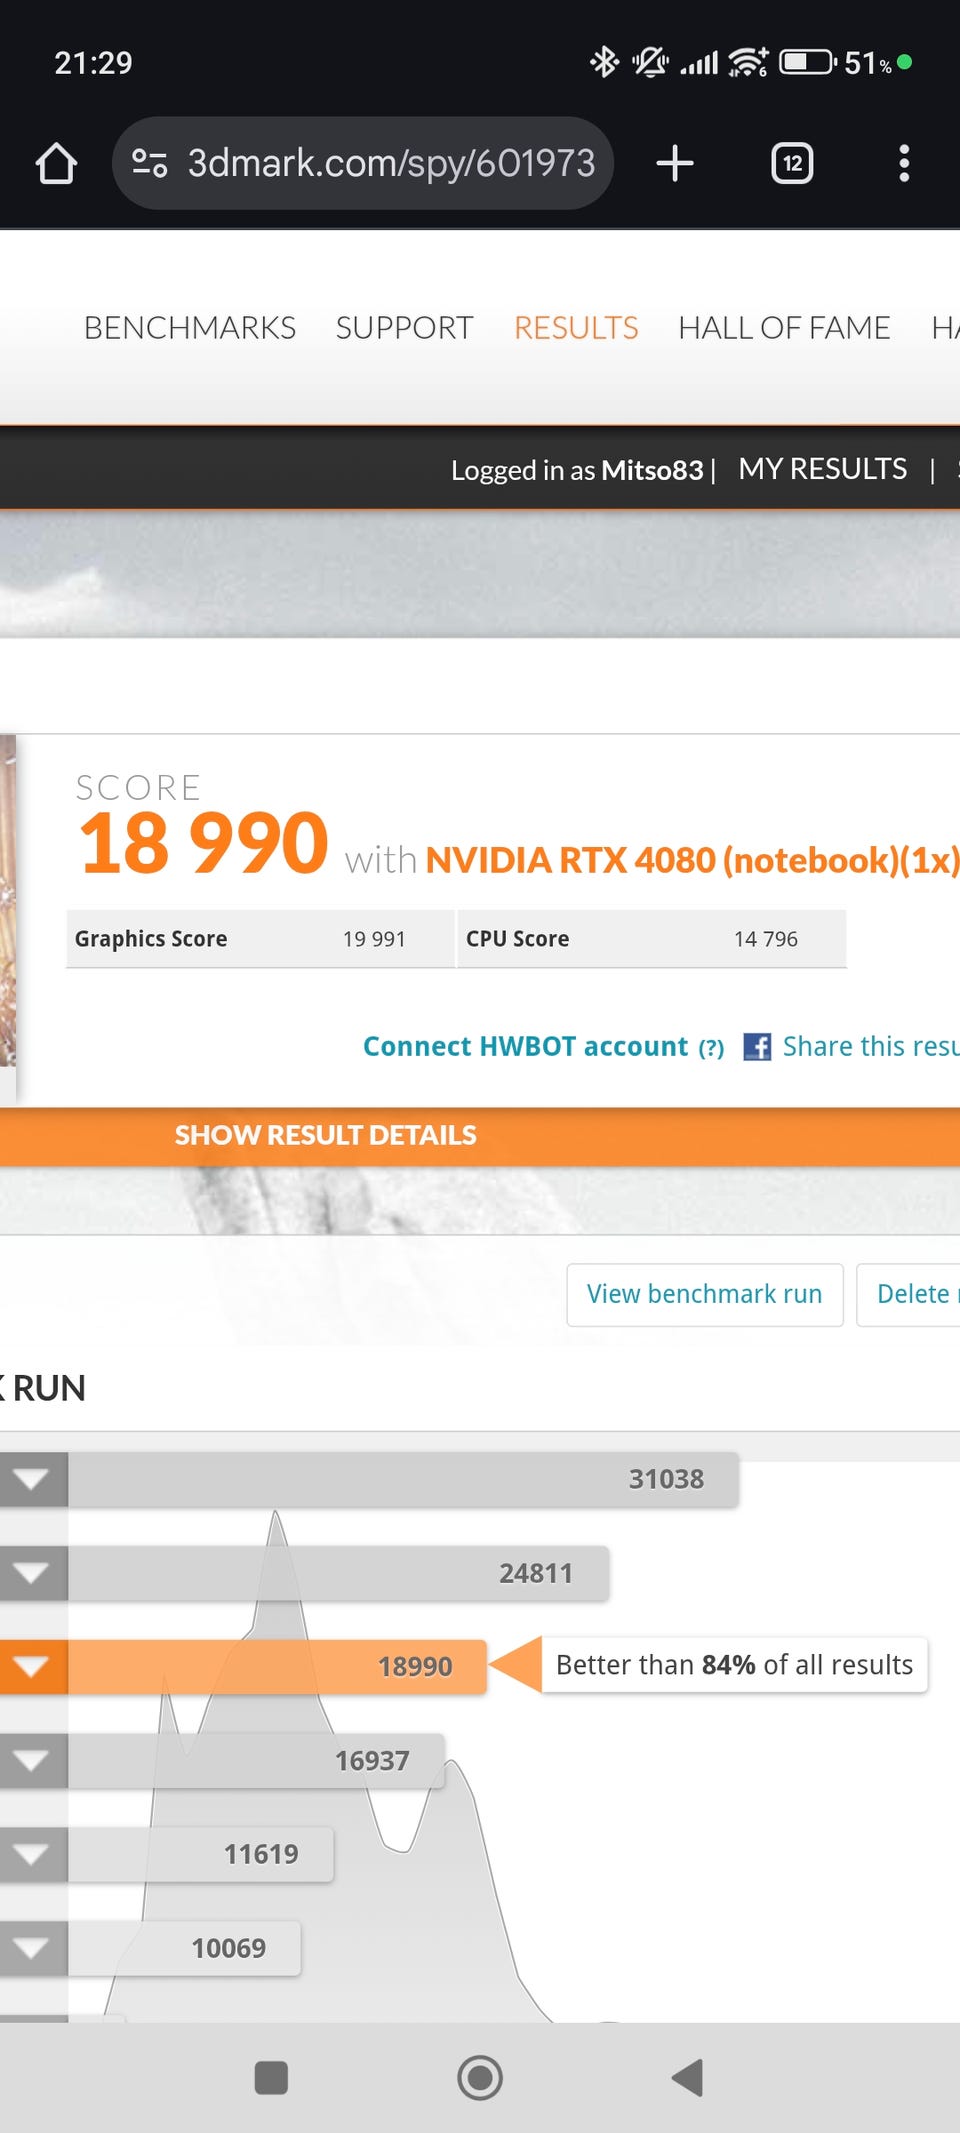Tap Android recent apps square button
This screenshot has width=960, height=2133.
271,2077
